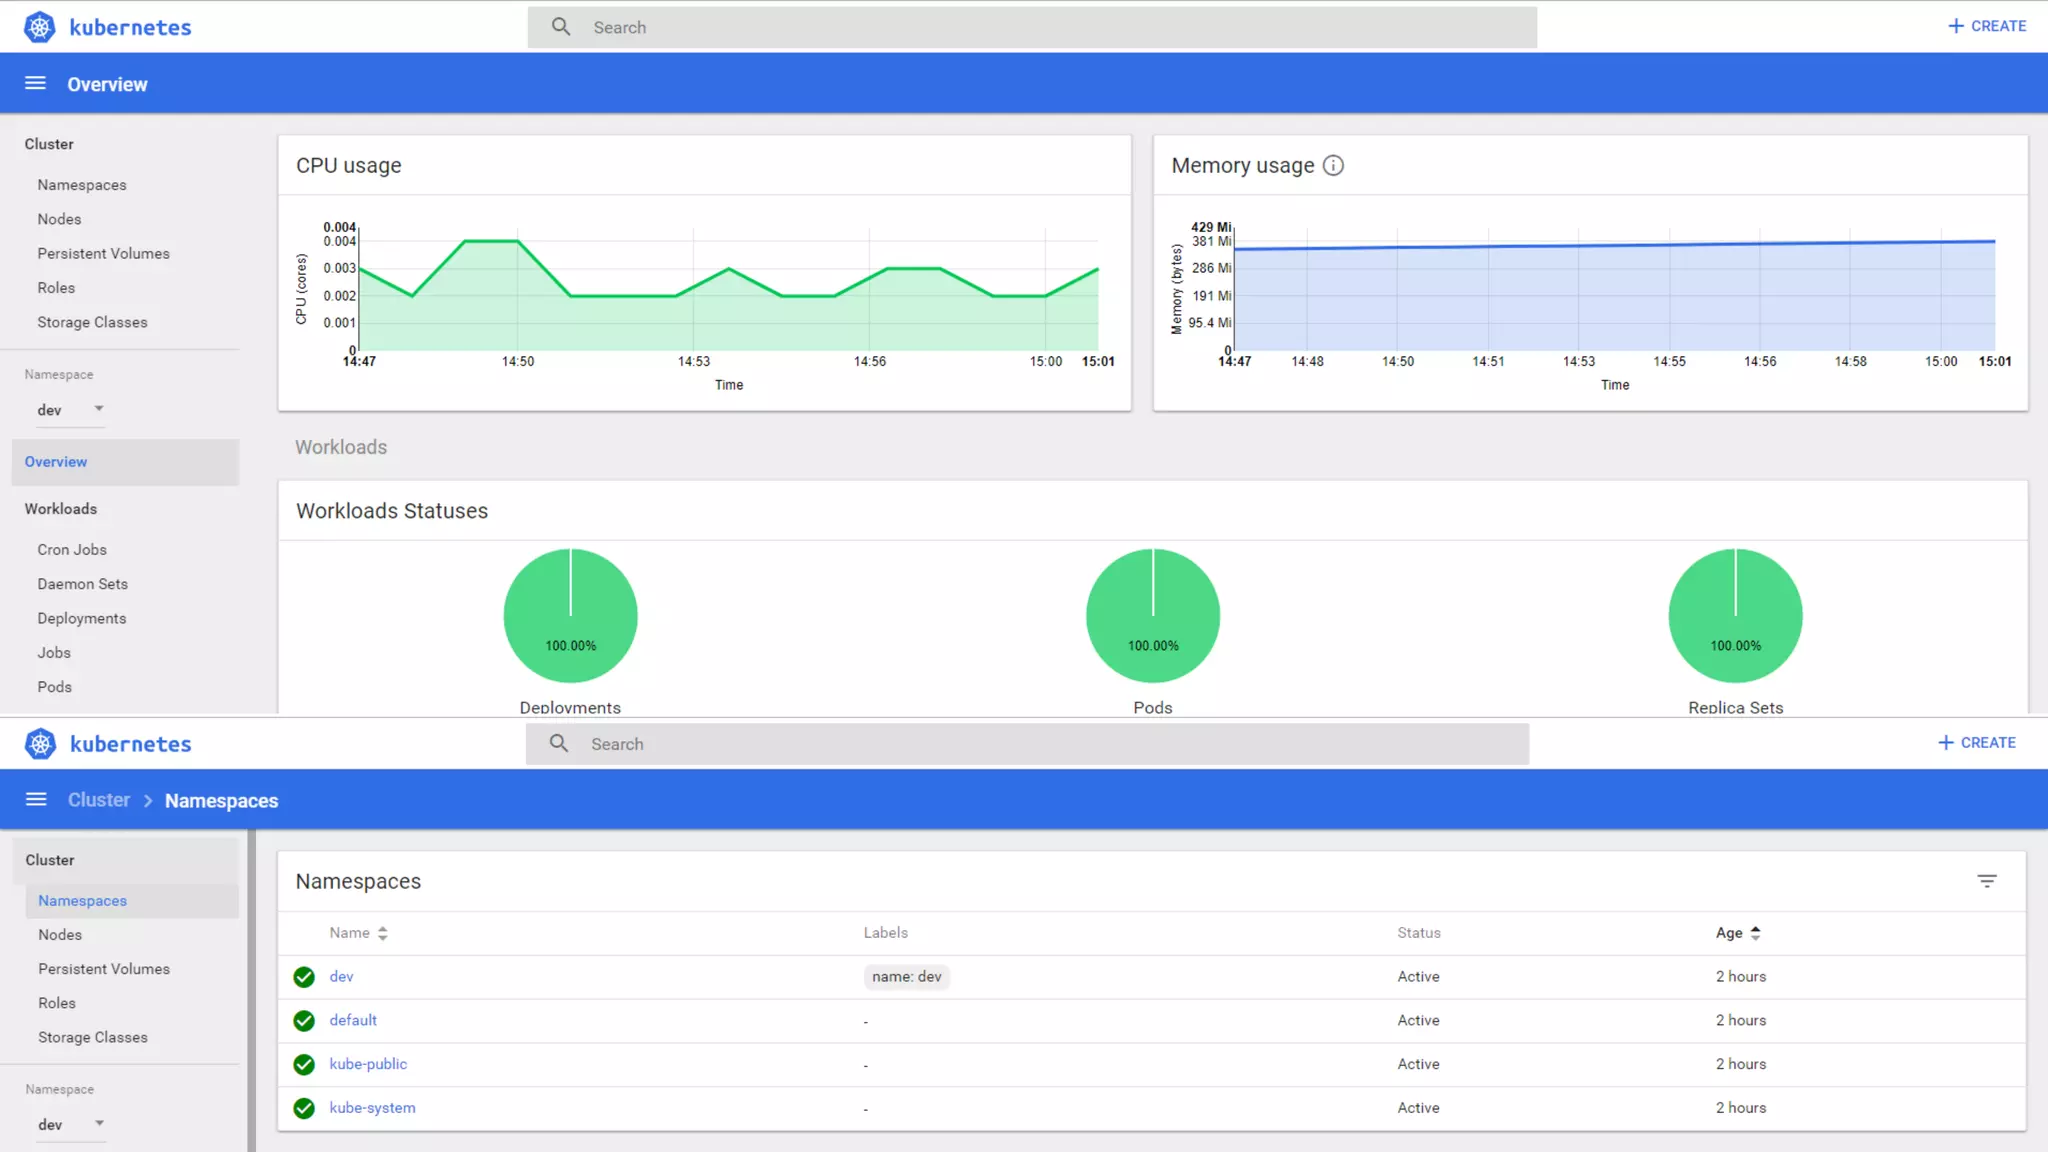Viewport: 2048px width, 1152px height.
Task: Click green status check for default namespace
Action: click(304, 1021)
